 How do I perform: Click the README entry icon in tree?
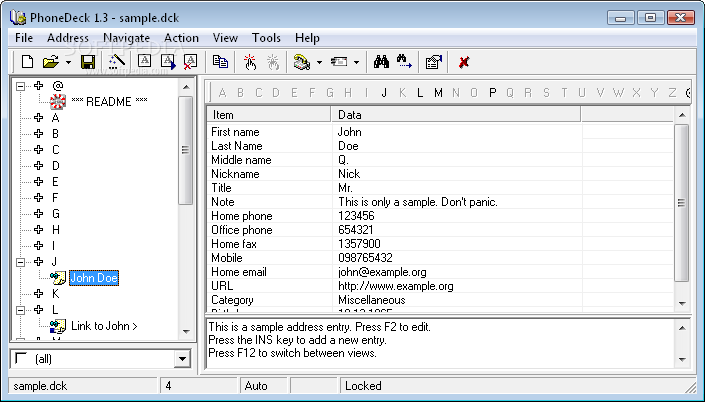[x=58, y=102]
